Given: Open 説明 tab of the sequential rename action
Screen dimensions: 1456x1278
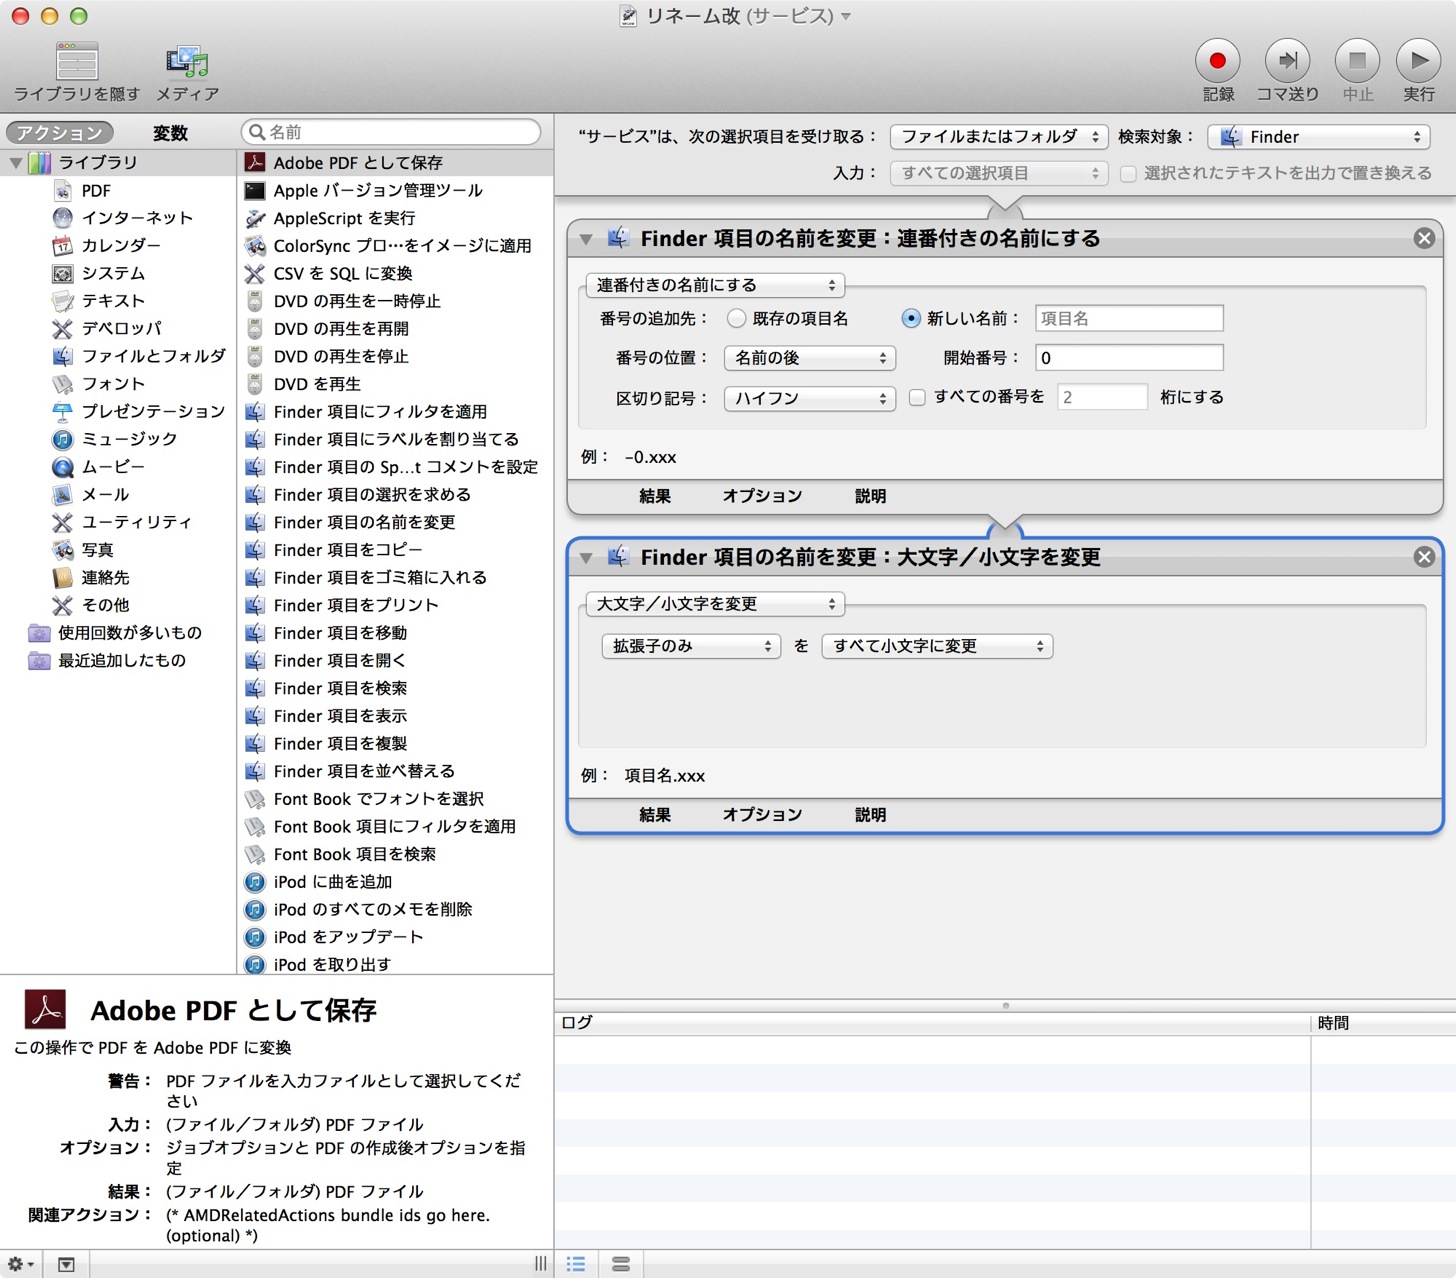Looking at the screenshot, I should pyautogui.click(x=870, y=496).
